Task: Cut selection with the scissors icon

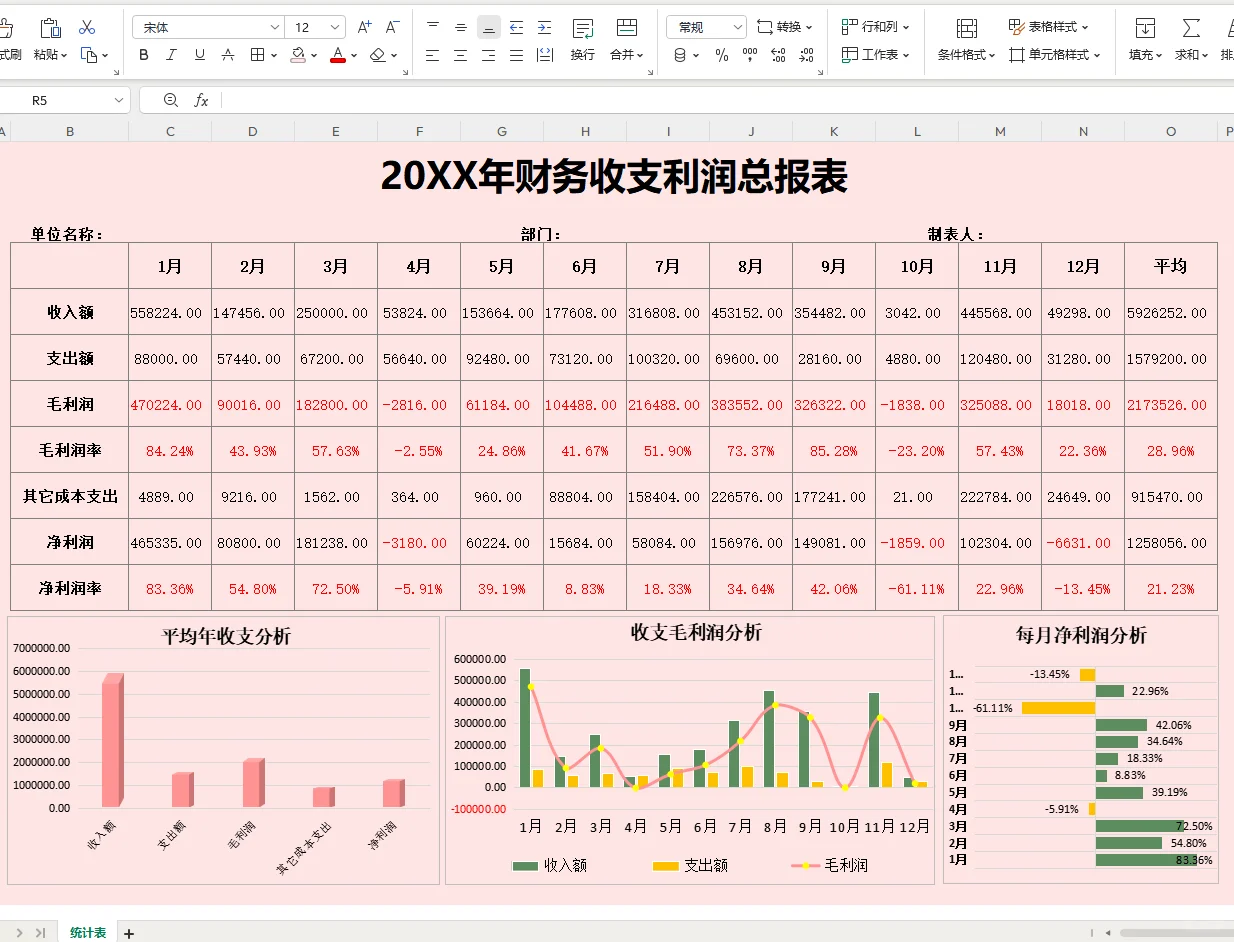Action: coord(87,27)
